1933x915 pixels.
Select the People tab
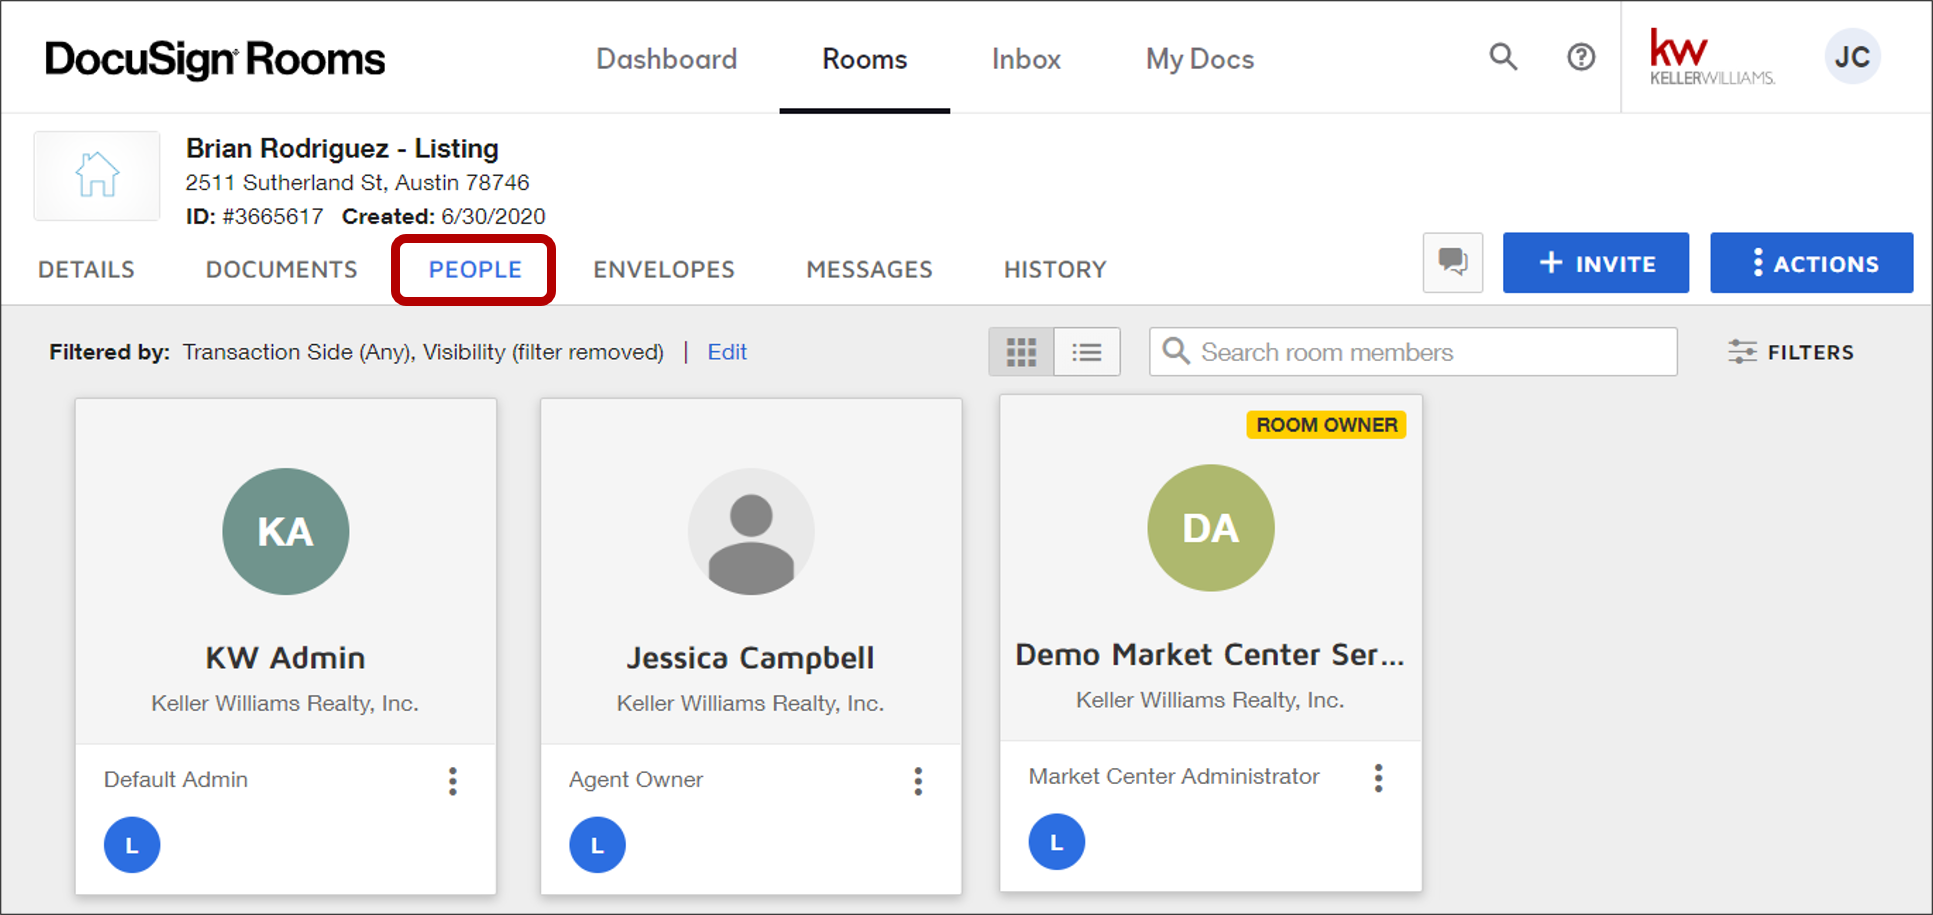[475, 269]
